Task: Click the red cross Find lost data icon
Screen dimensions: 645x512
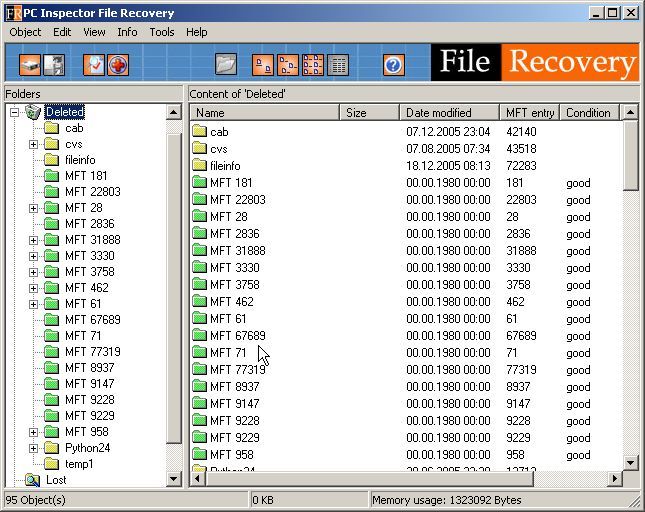Action: click(118, 65)
